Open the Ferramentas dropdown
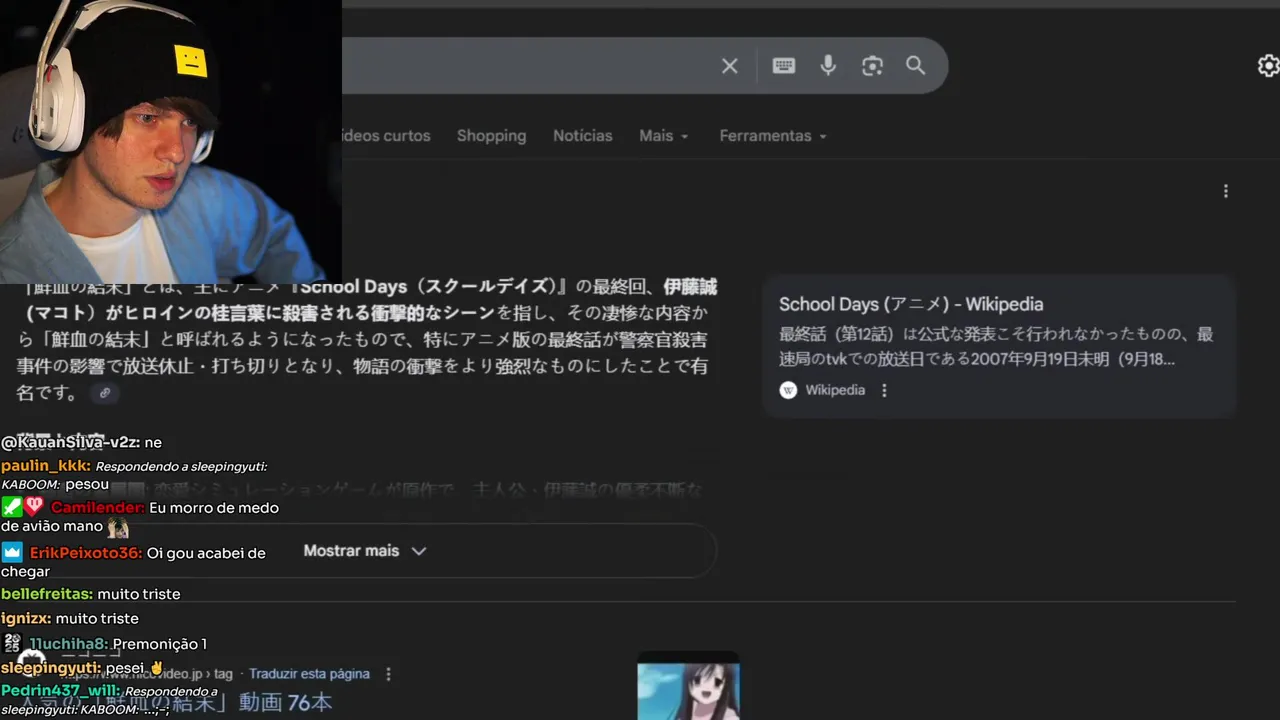The height and width of the screenshot is (720, 1280). tap(773, 136)
